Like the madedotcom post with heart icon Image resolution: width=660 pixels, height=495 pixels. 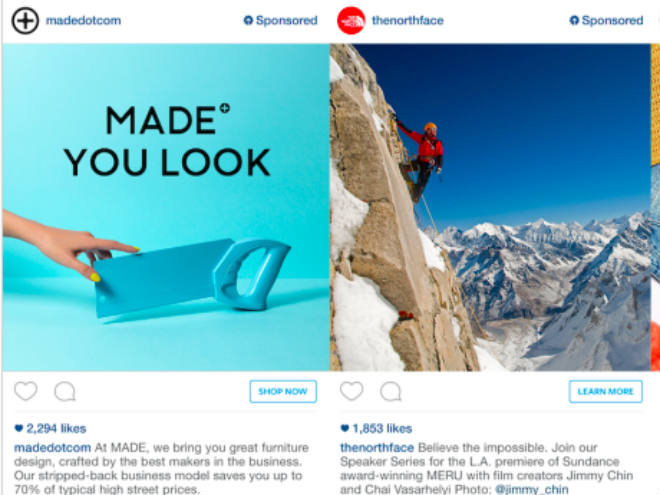(26, 391)
